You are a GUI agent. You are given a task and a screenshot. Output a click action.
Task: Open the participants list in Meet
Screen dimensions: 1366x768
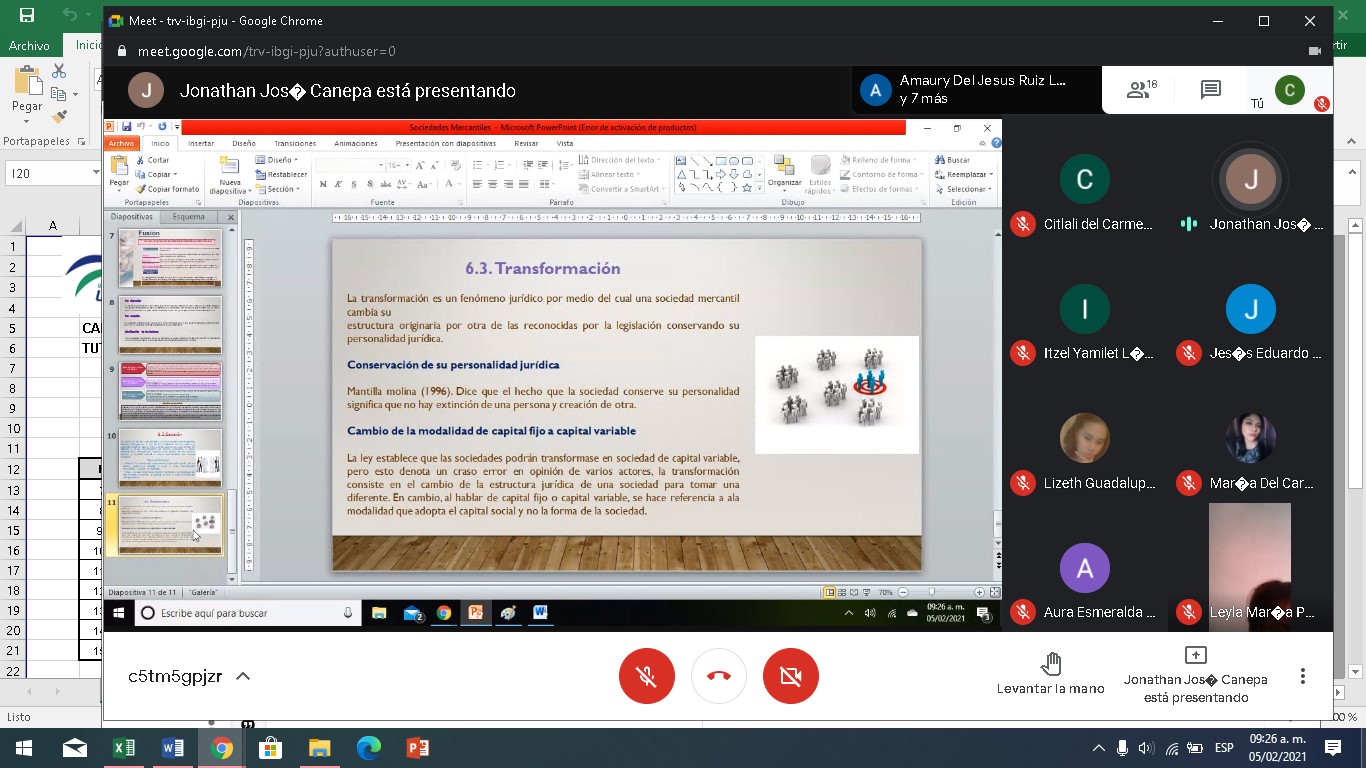tap(1141, 91)
